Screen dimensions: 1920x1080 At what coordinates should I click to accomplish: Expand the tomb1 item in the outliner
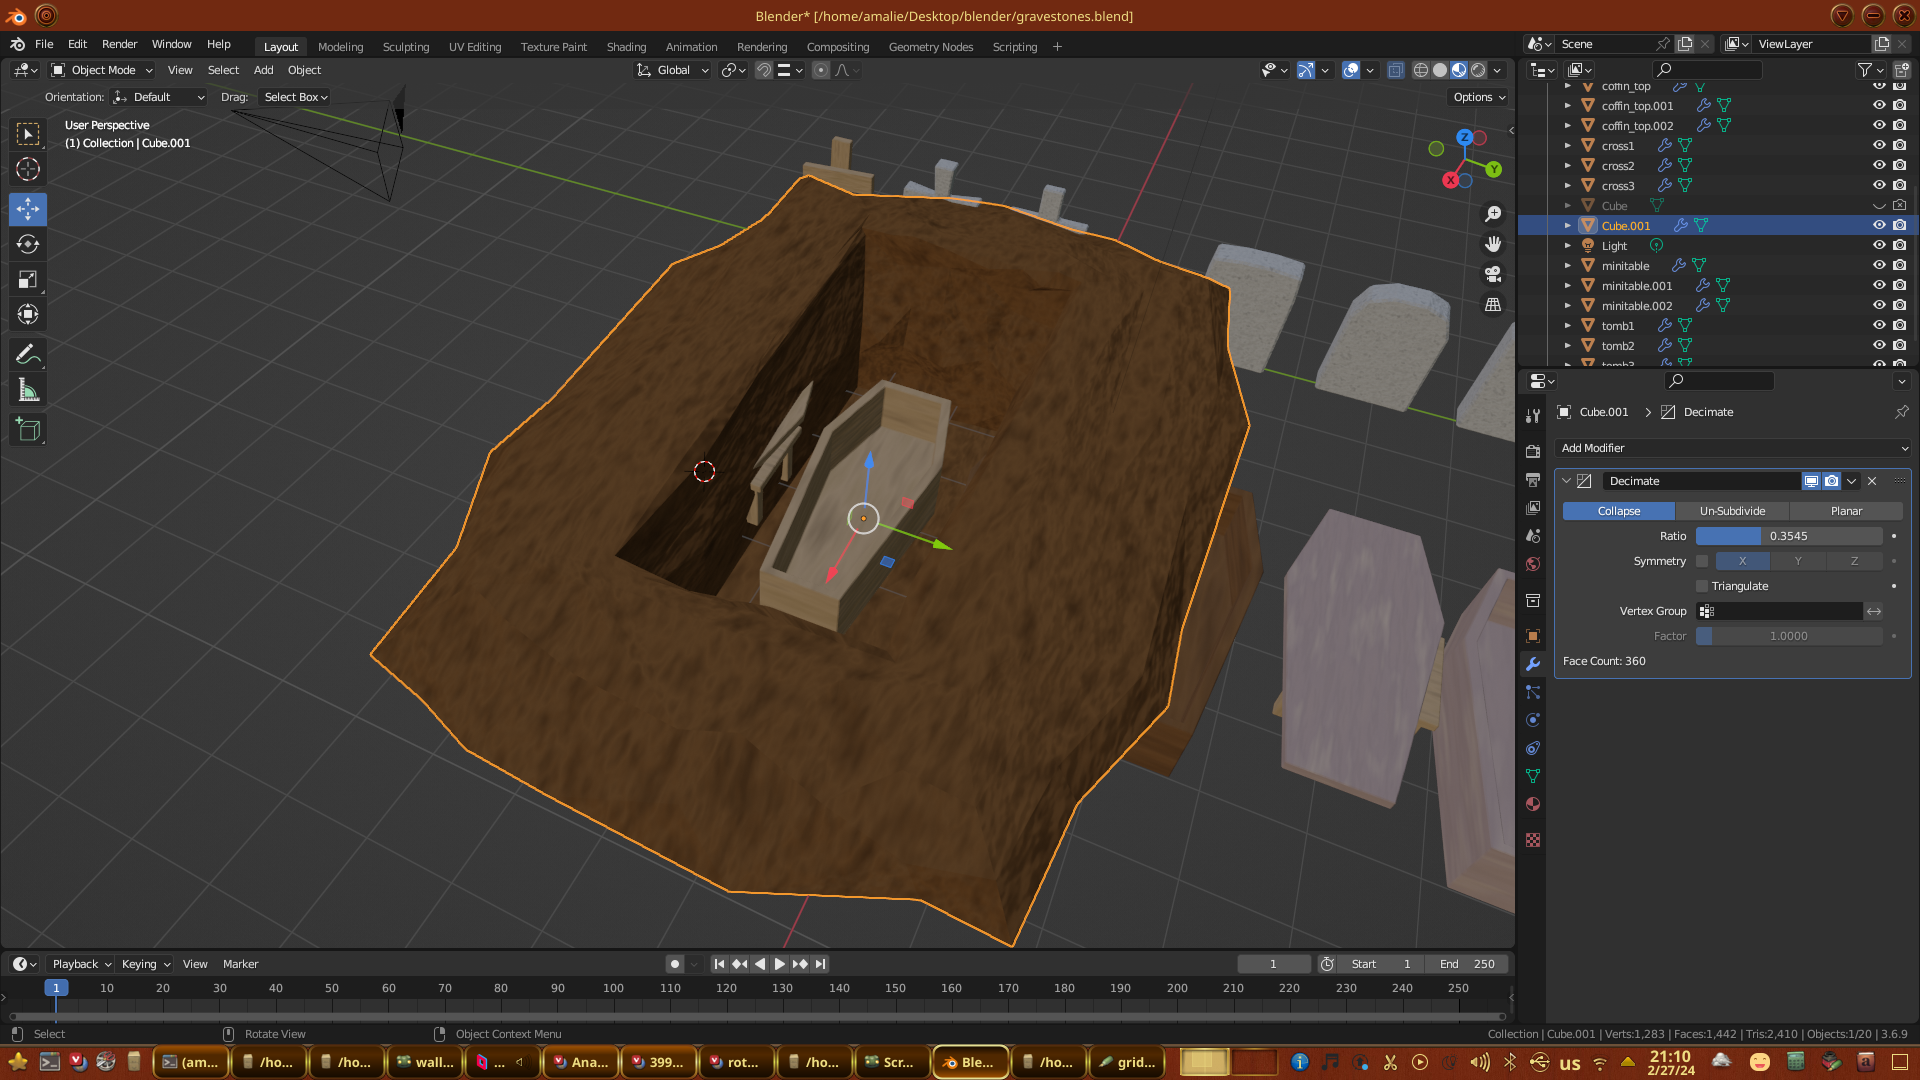click(1568, 326)
